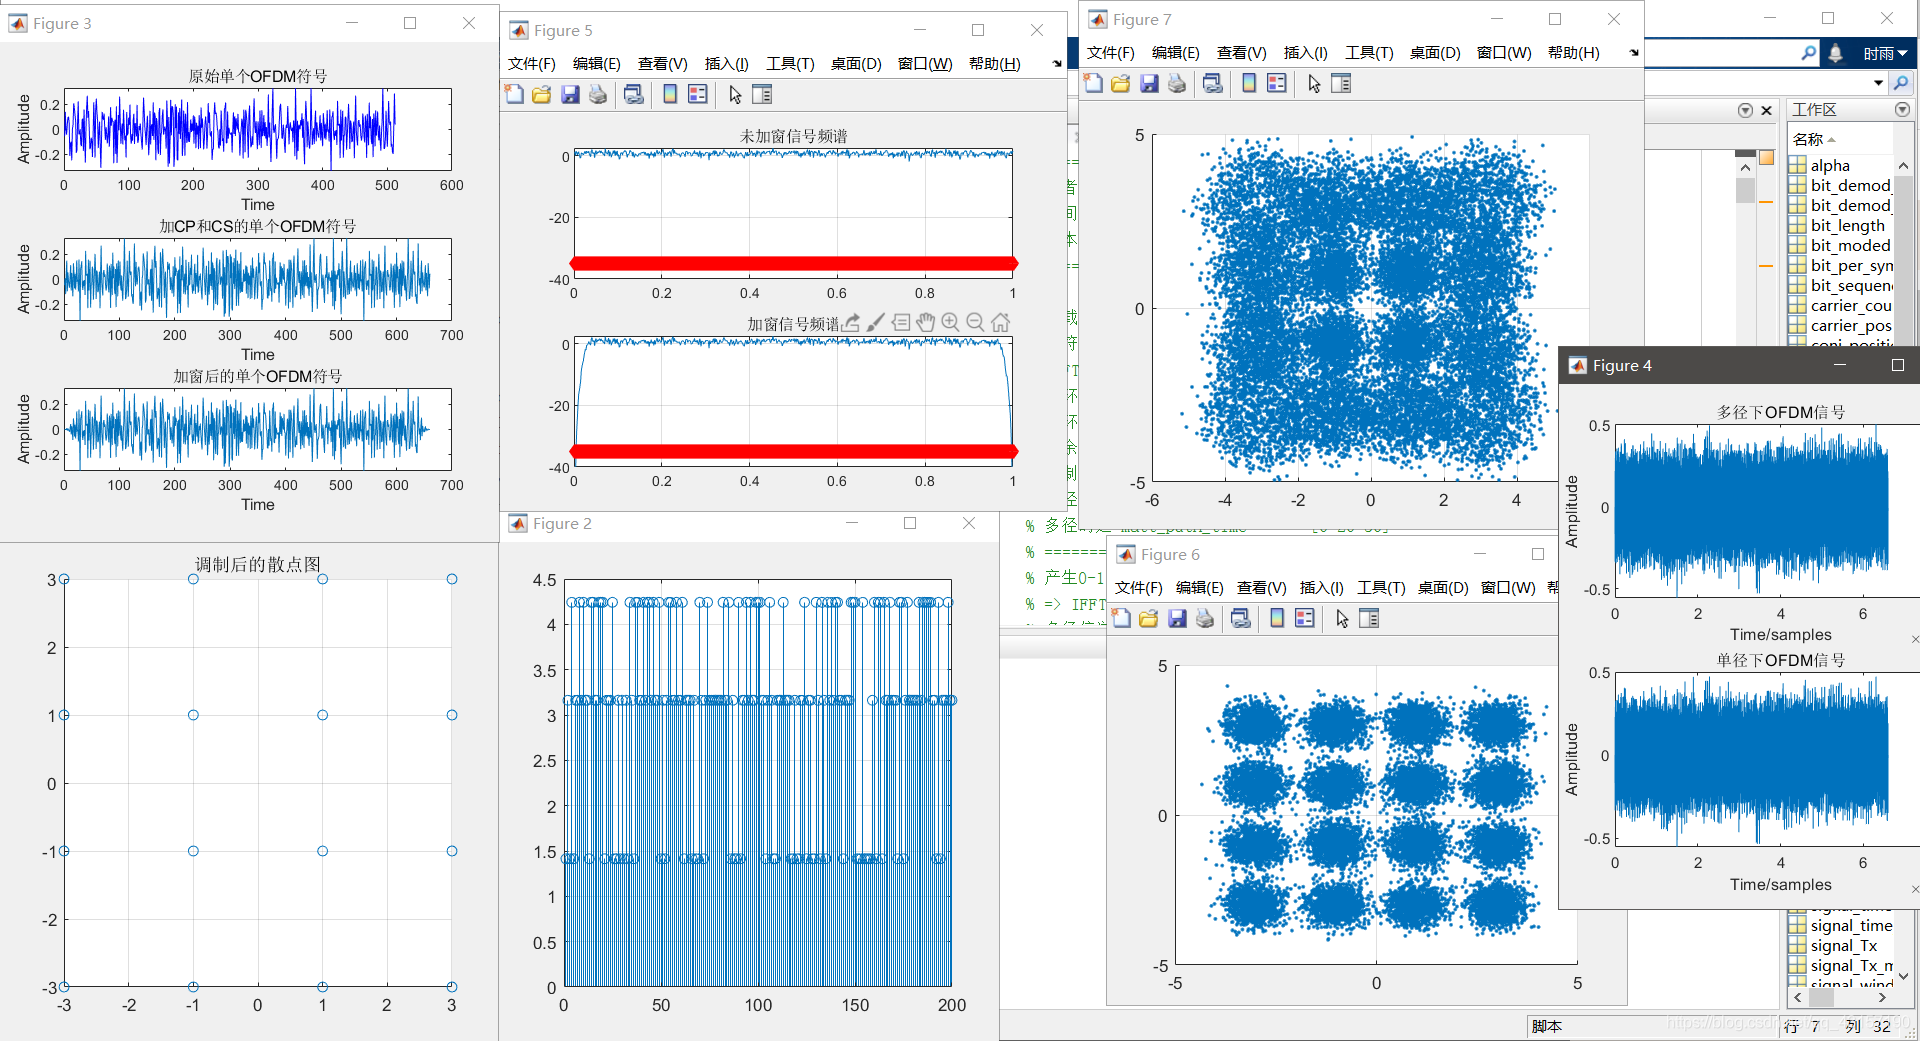This screenshot has width=1920, height=1041.
Task: Click Print Figure icon in Figure 5 toolbar
Action: 598,94
